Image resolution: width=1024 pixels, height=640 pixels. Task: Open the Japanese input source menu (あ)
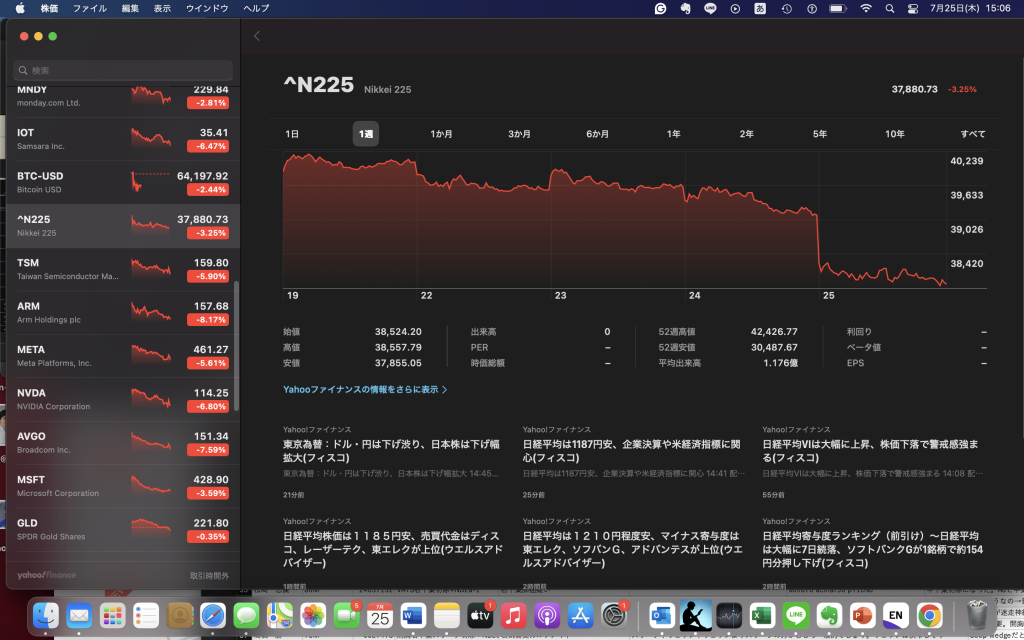coord(760,8)
